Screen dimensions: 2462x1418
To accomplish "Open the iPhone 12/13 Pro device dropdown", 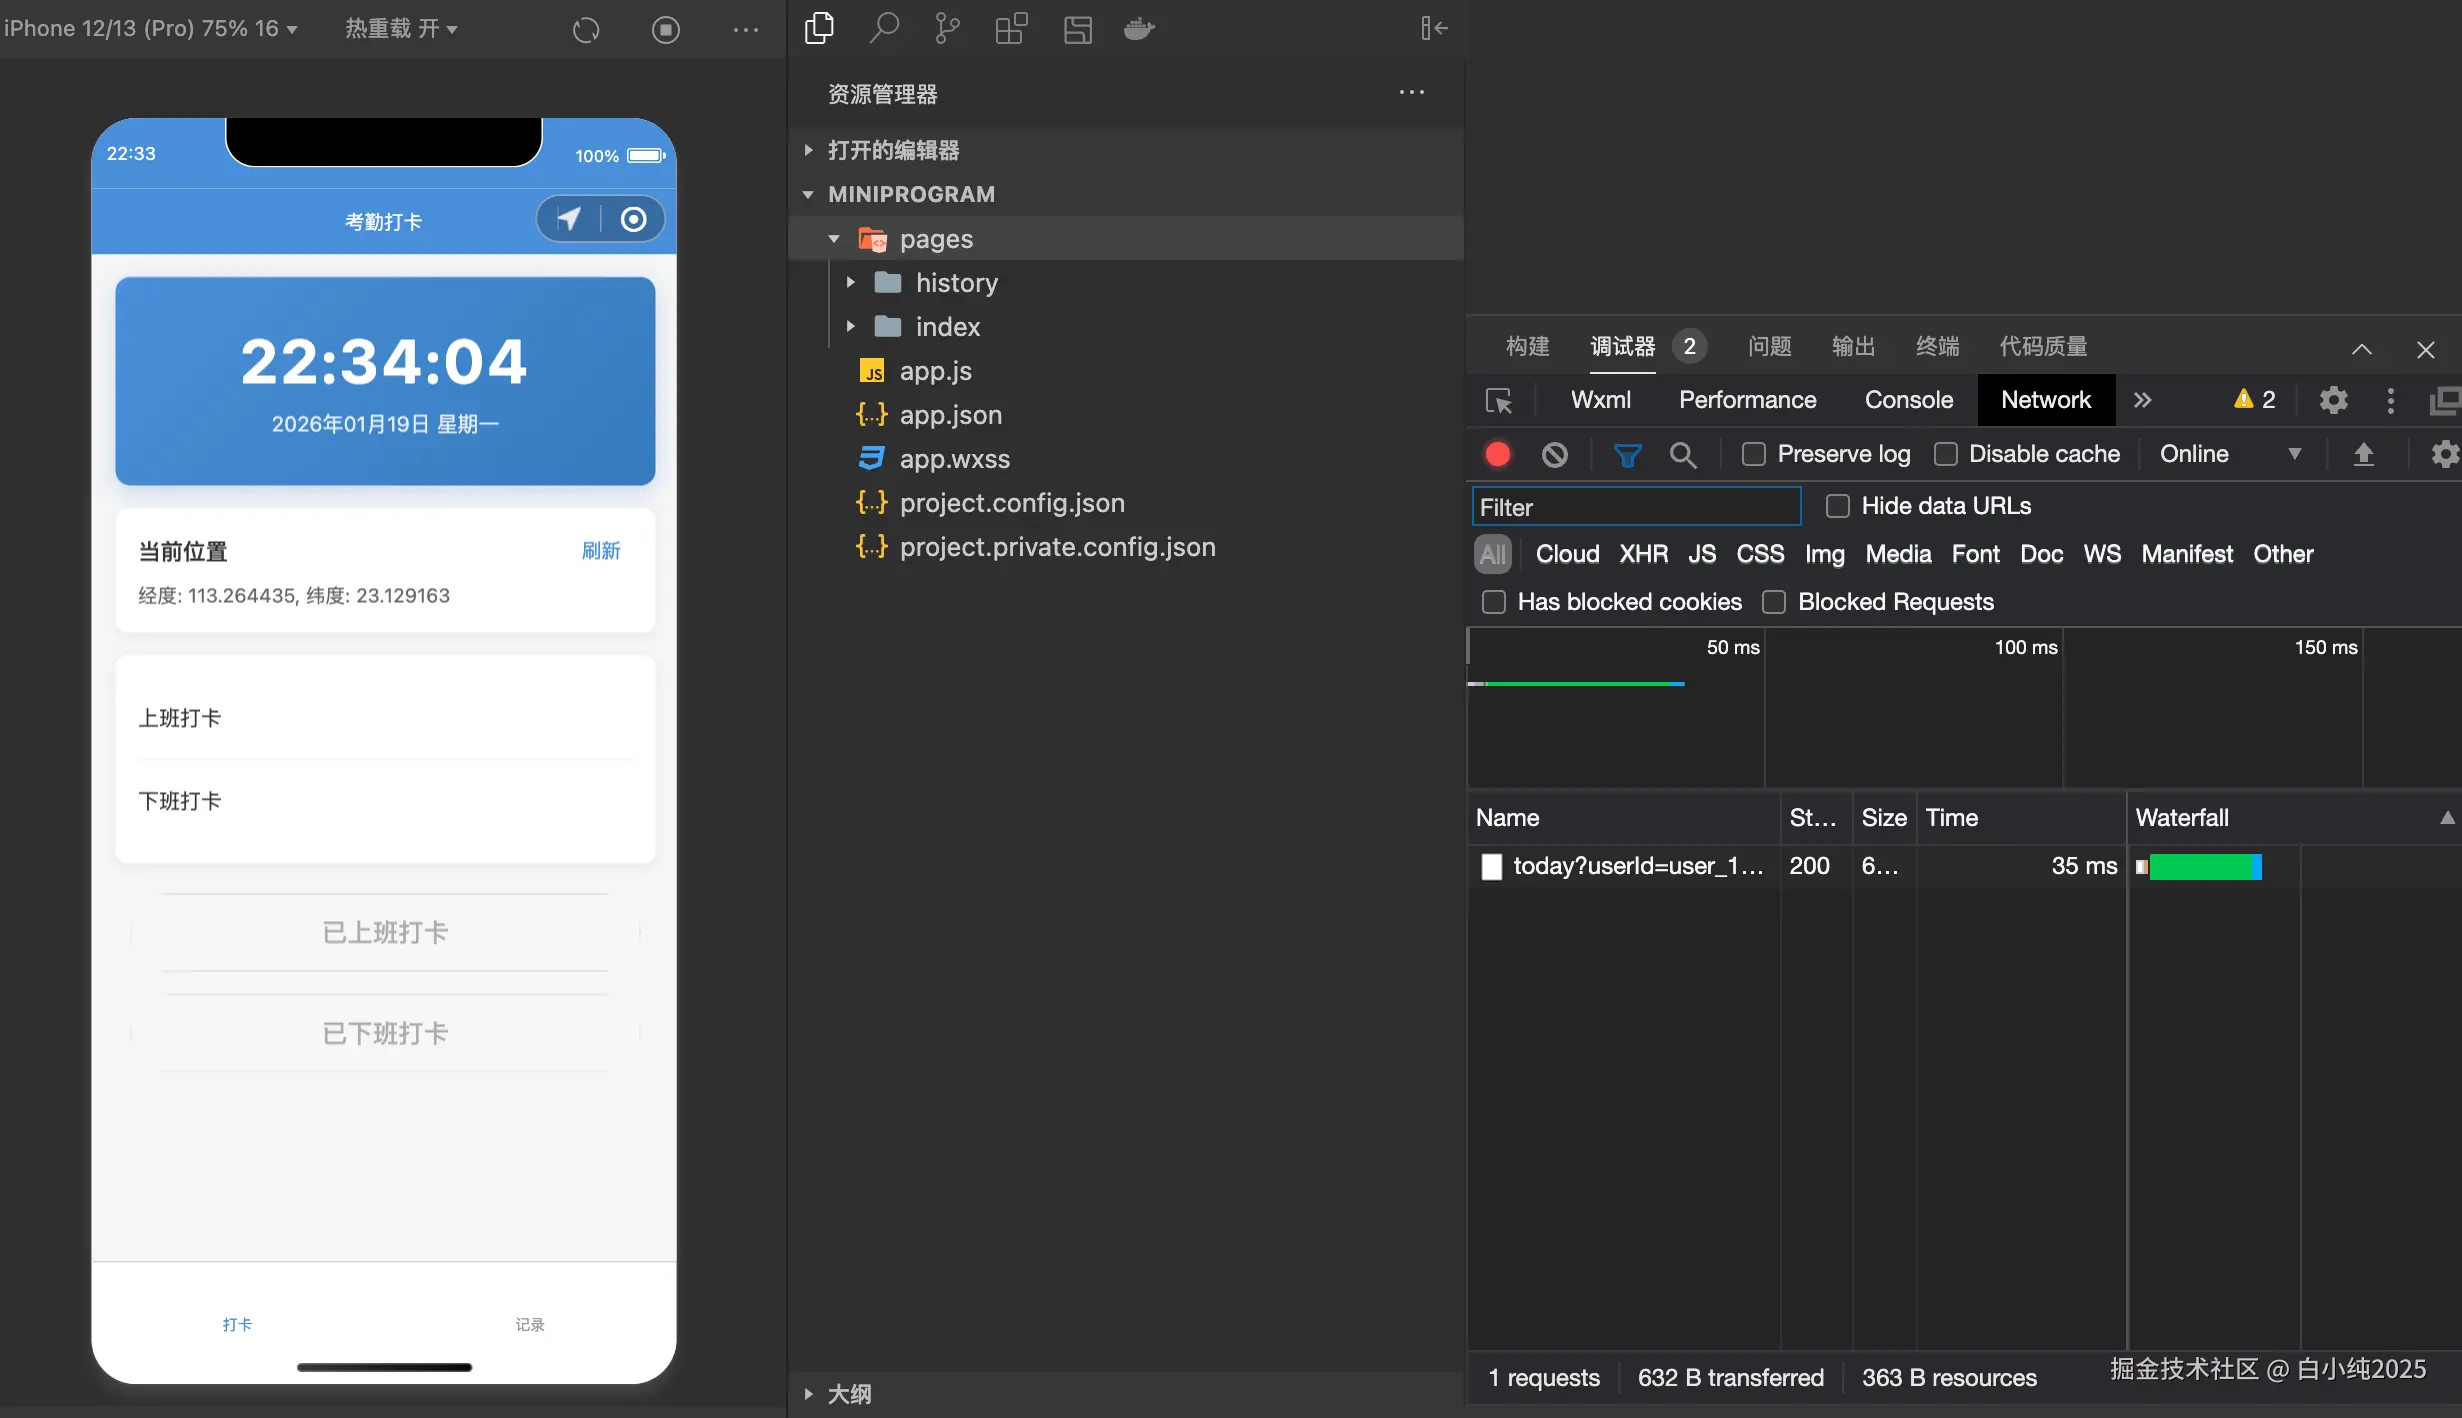I will pyautogui.click(x=150, y=28).
